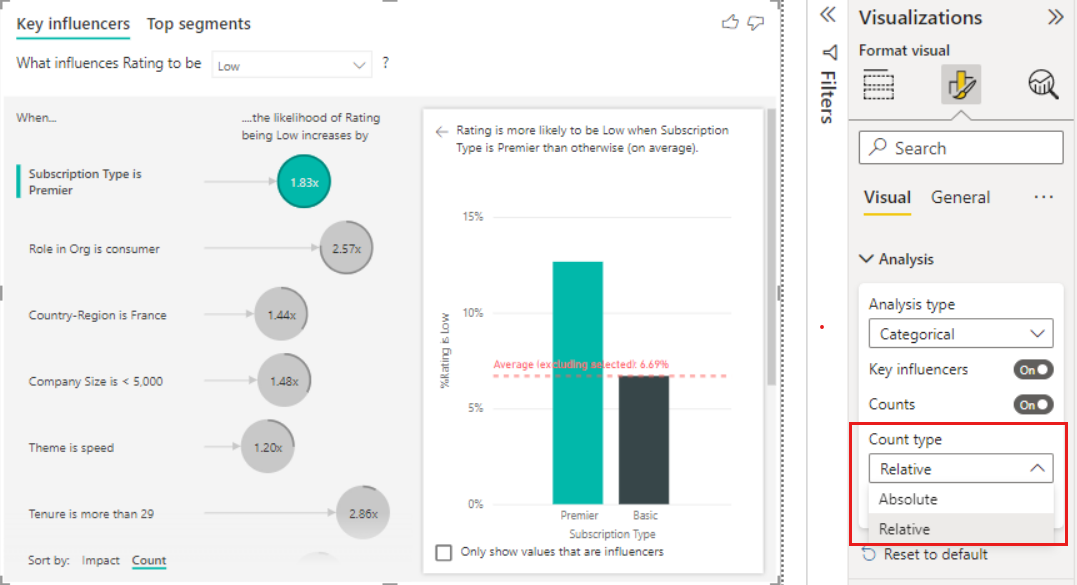The width and height of the screenshot is (1077, 585).
Task: Switch to the General tab
Action: tap(960, 198)
